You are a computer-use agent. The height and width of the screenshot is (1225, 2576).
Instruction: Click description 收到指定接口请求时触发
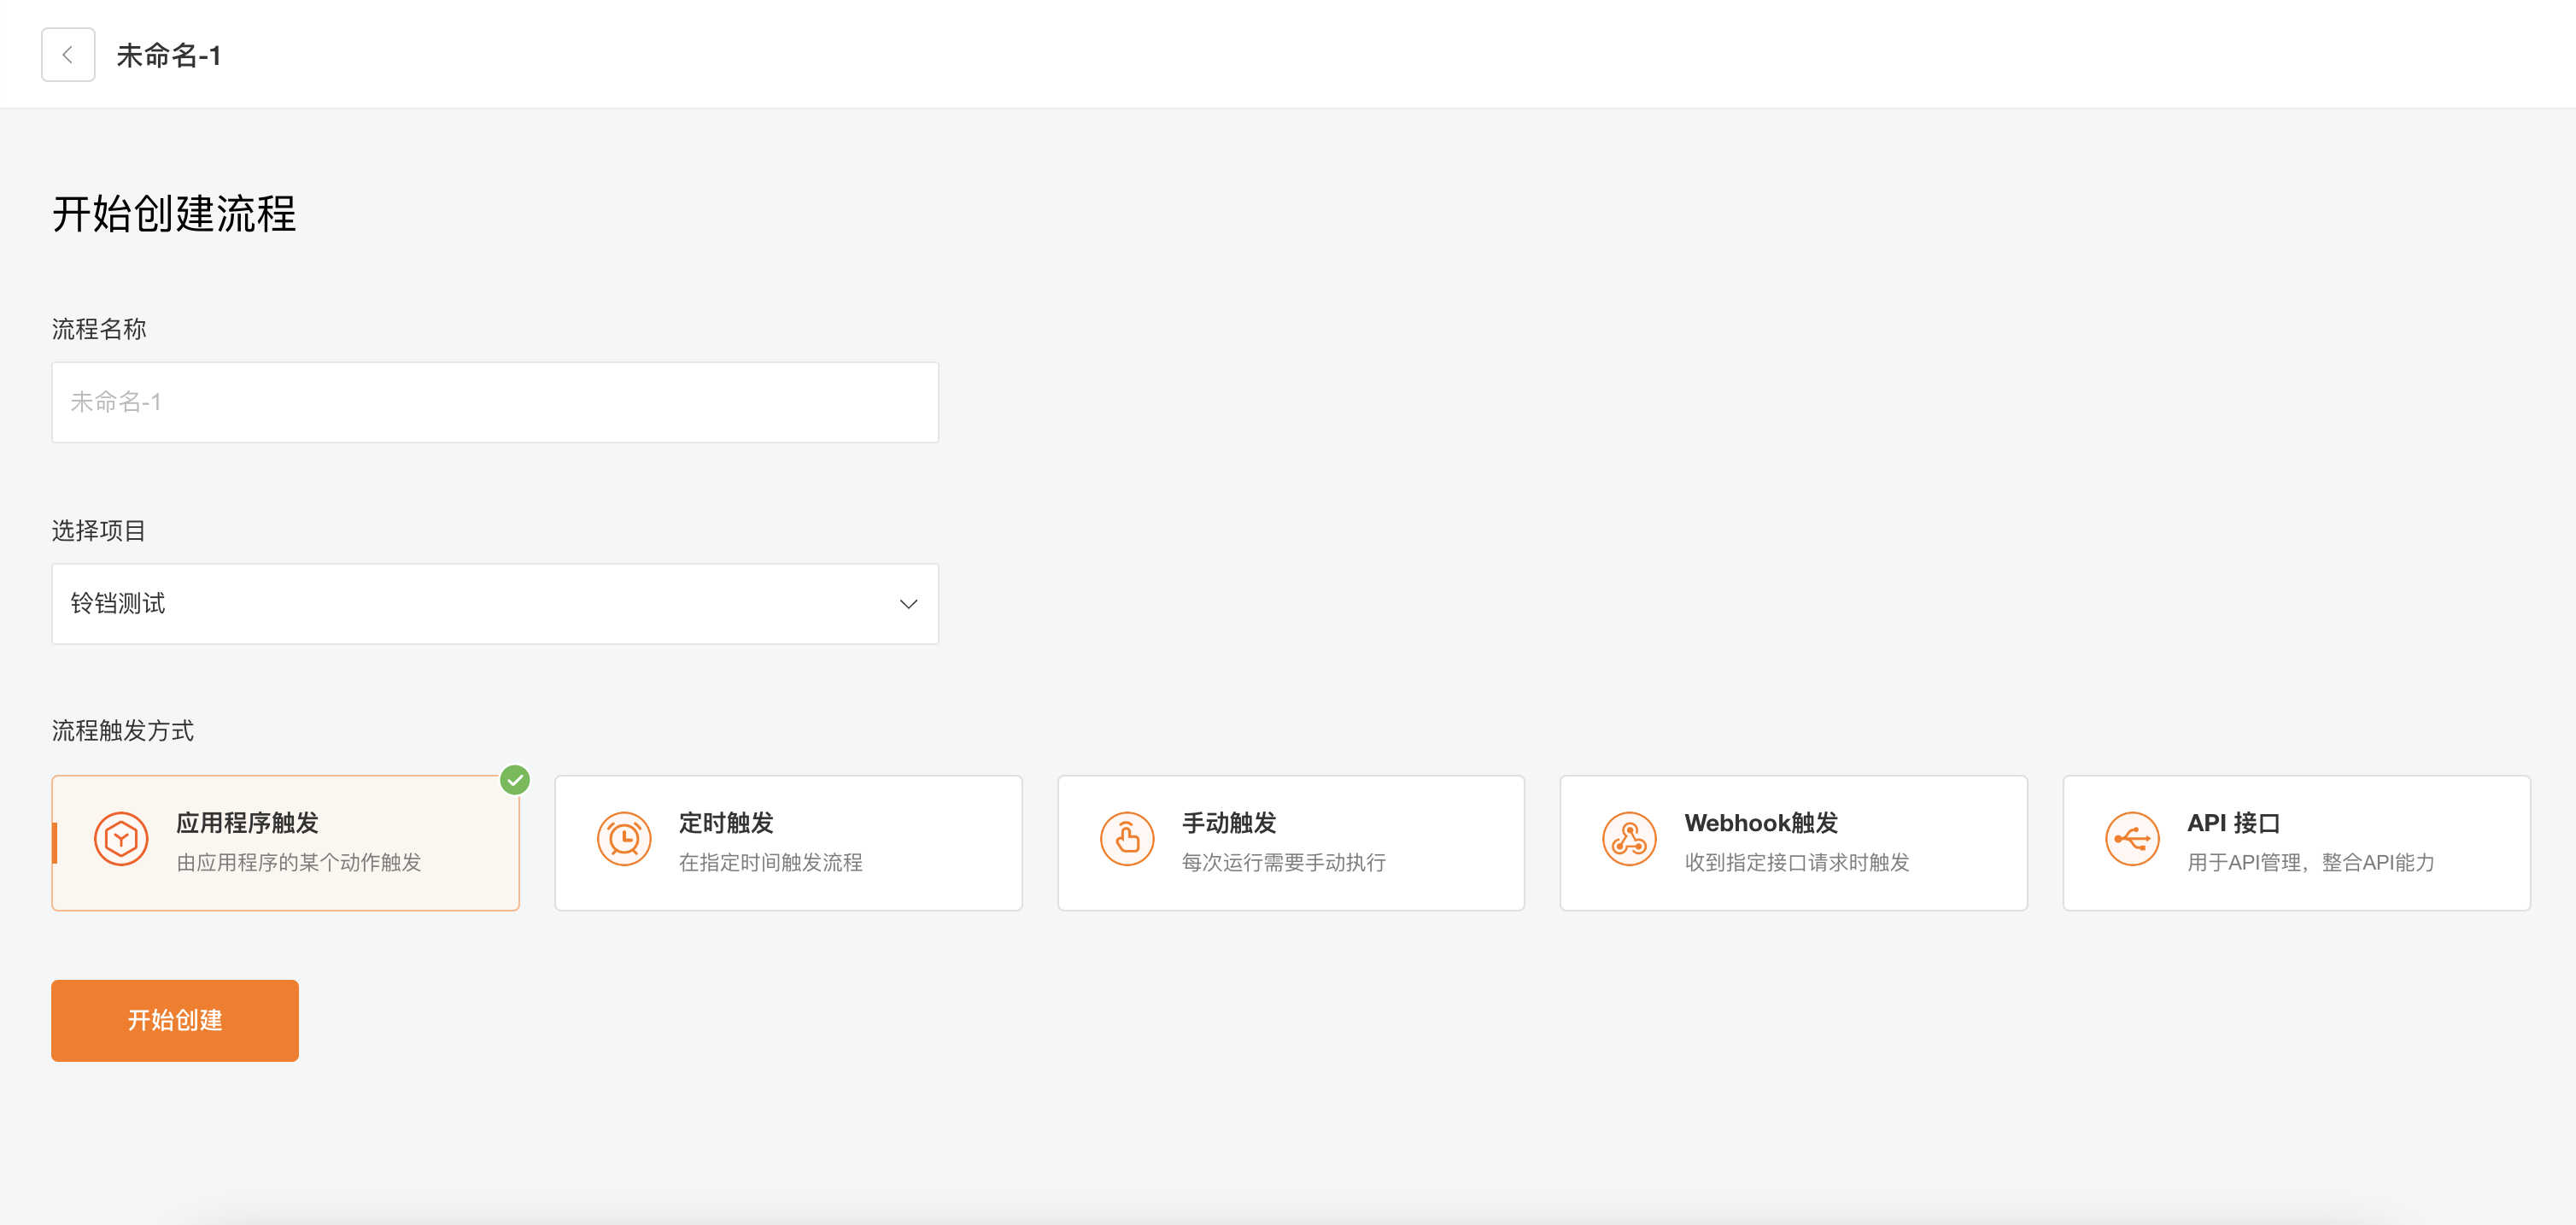click(1797, 862)
